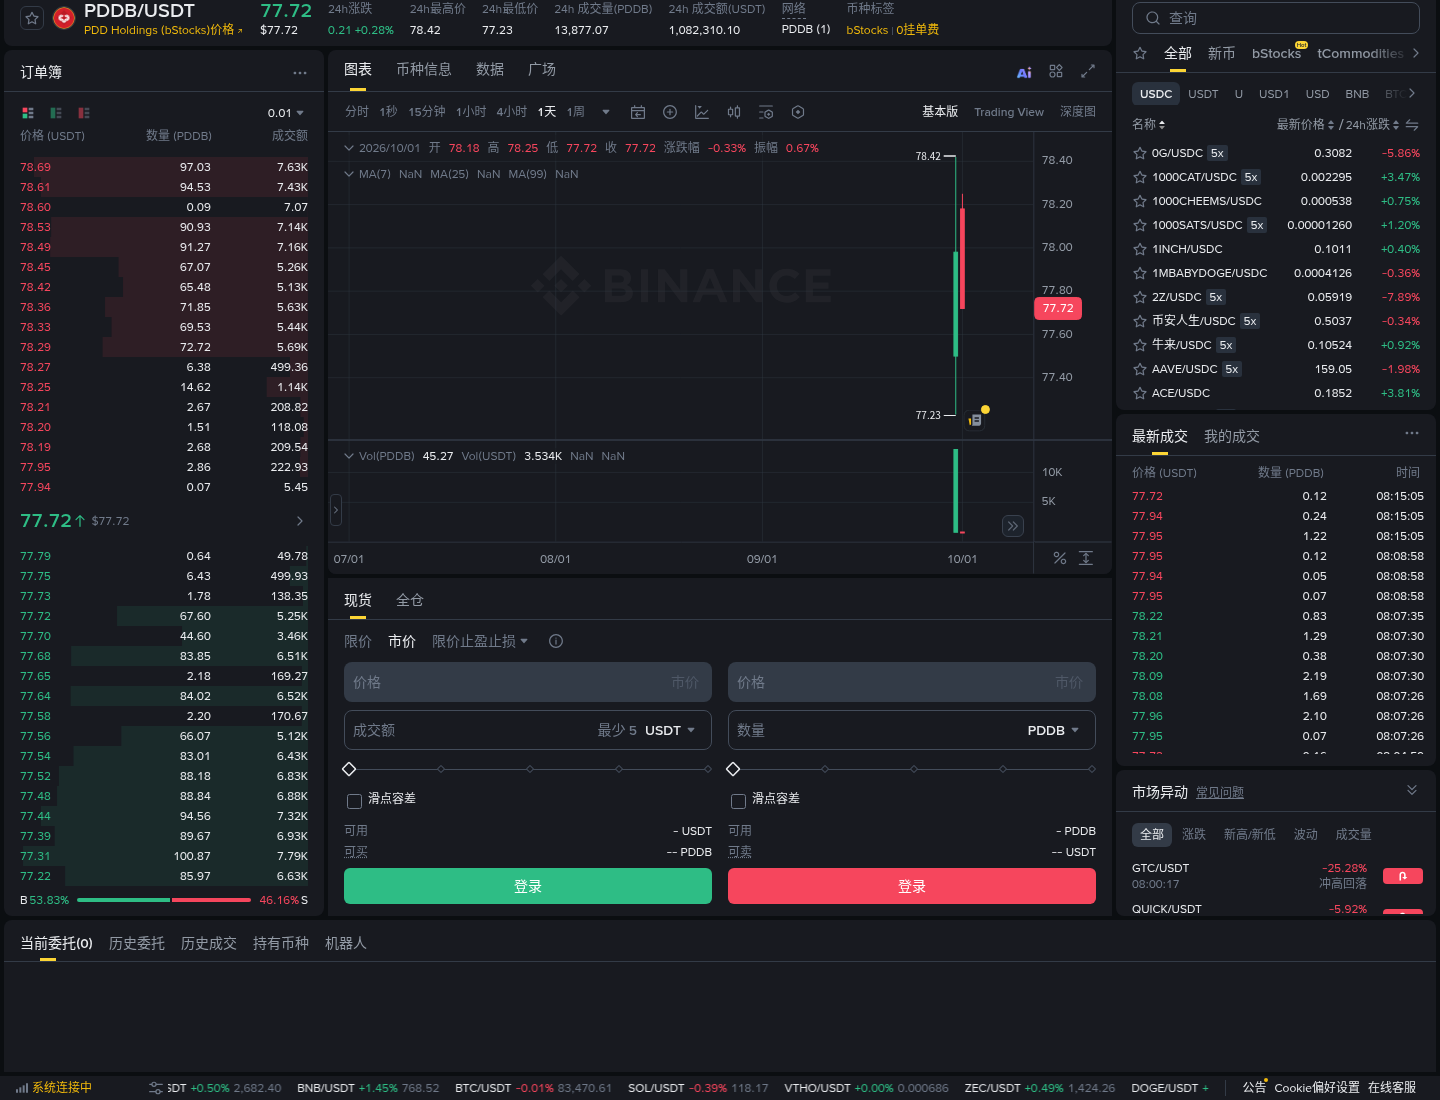Click the info icon beside stop-limit
This screenshot has width=1440, height=1100.
556,641
